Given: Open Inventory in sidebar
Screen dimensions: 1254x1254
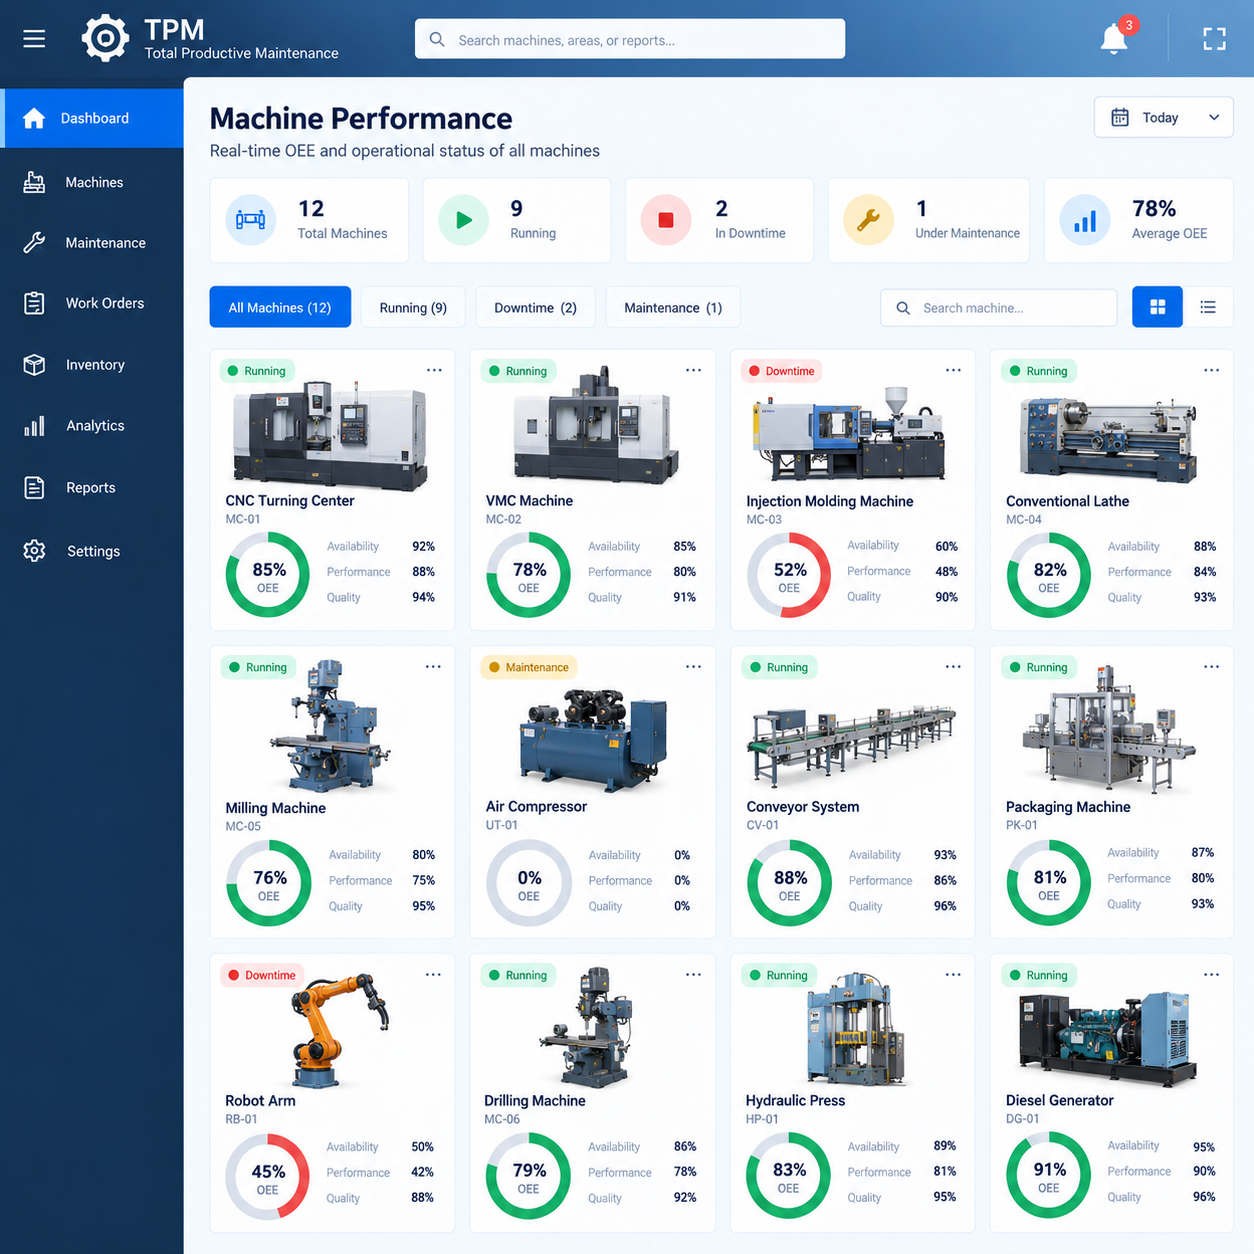Looking at the screenshot, I should point(92,365).
